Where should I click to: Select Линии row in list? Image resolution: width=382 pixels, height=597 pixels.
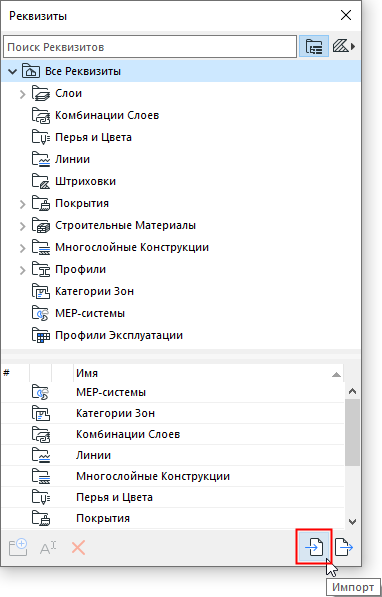(x=173, y=455)
